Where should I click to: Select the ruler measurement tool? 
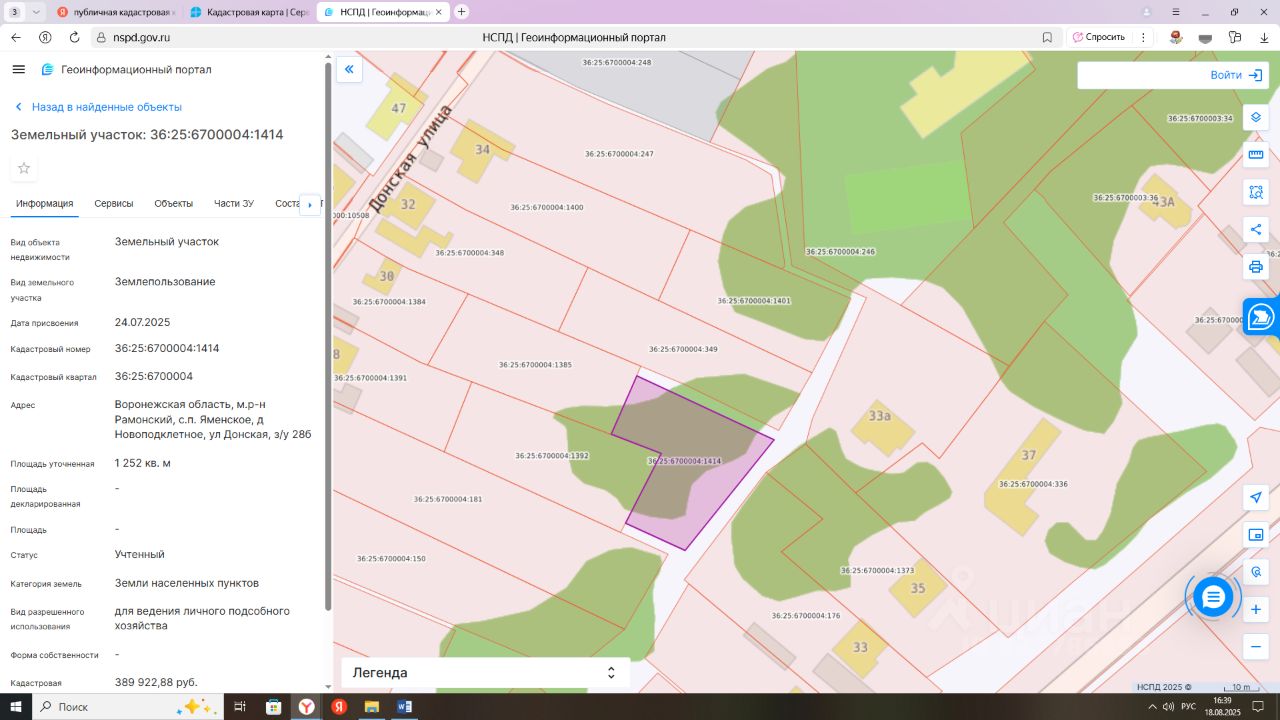[x=1256, y=155]
